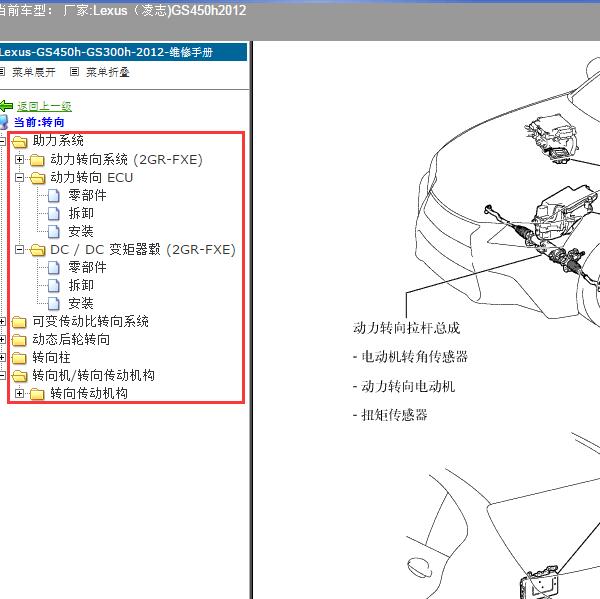Expand the 转向传动机构 subfolder node

click(20, 393)
